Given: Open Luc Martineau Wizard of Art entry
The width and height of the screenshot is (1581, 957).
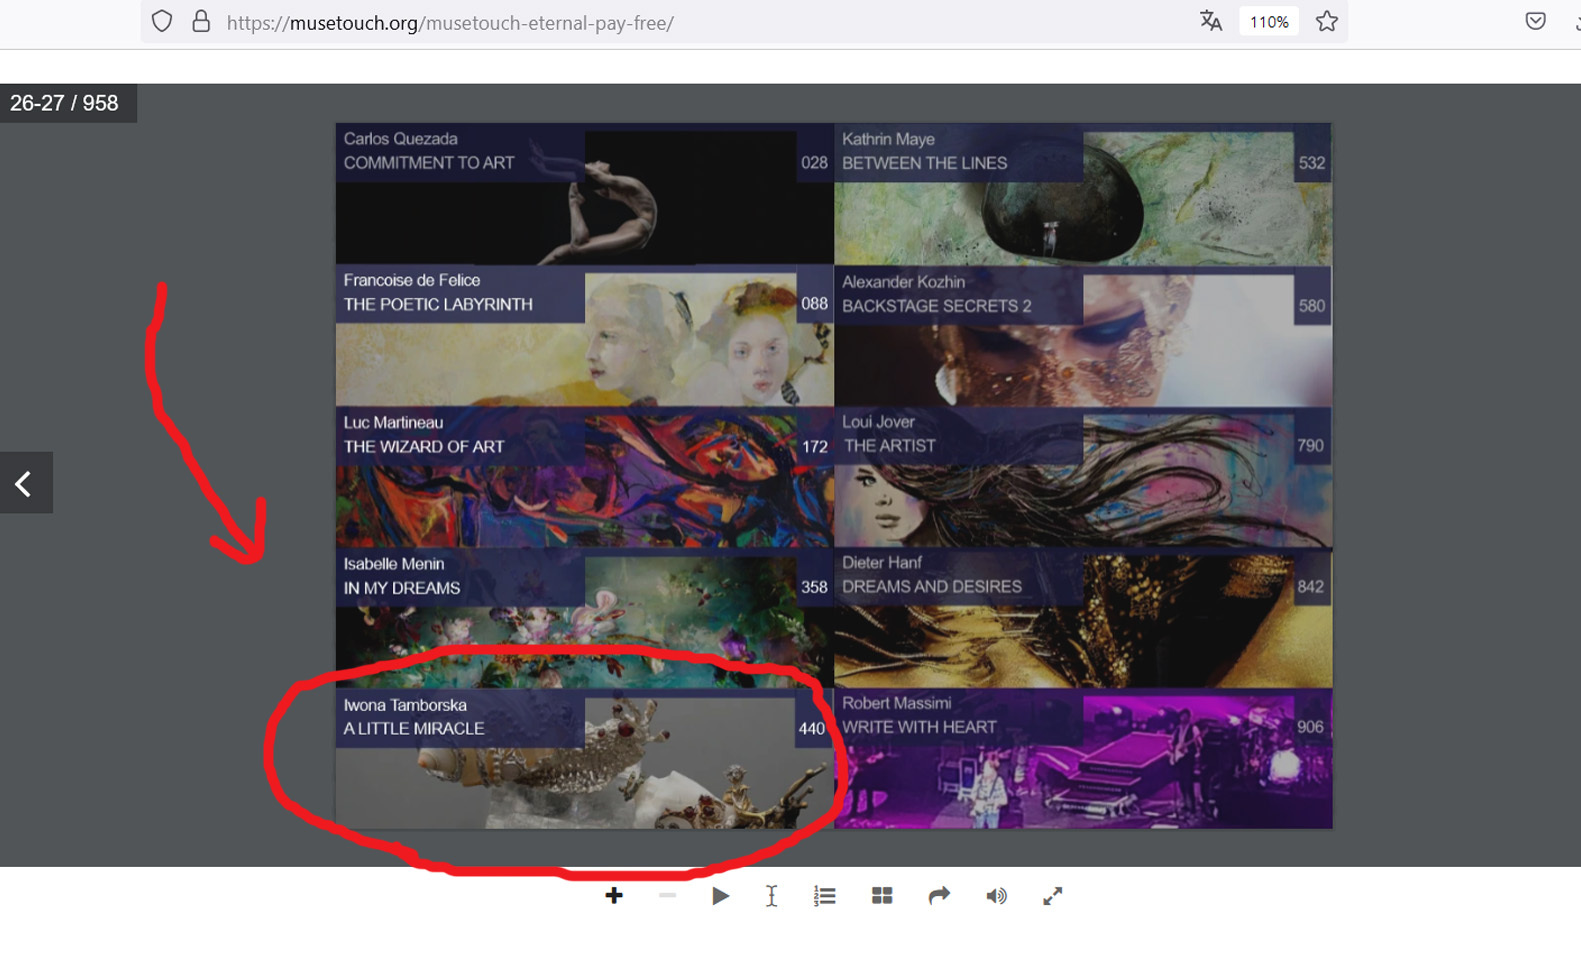Looking at the screenshot, I should point(584,477).
